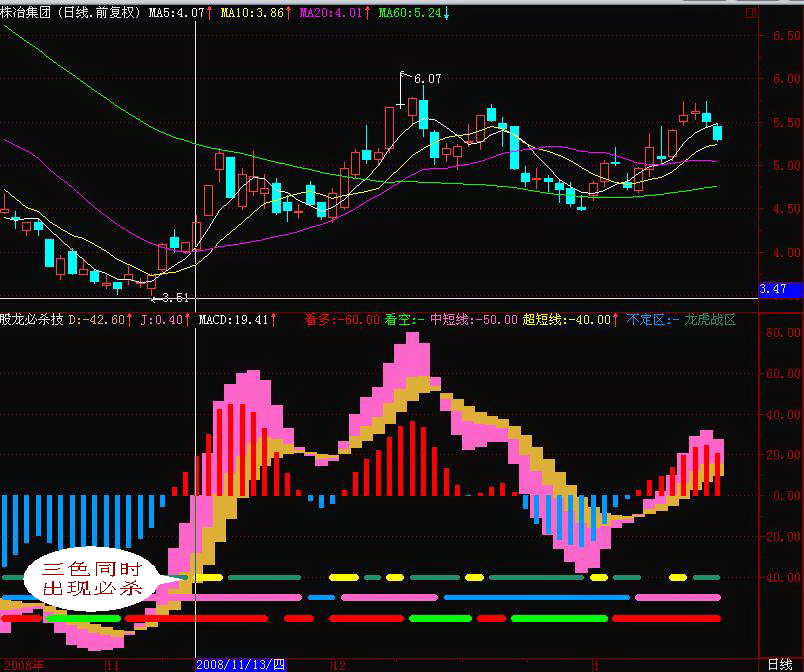Select the MA10:3.86 moving average label
The image size is (804, 672).
(252, 13)
